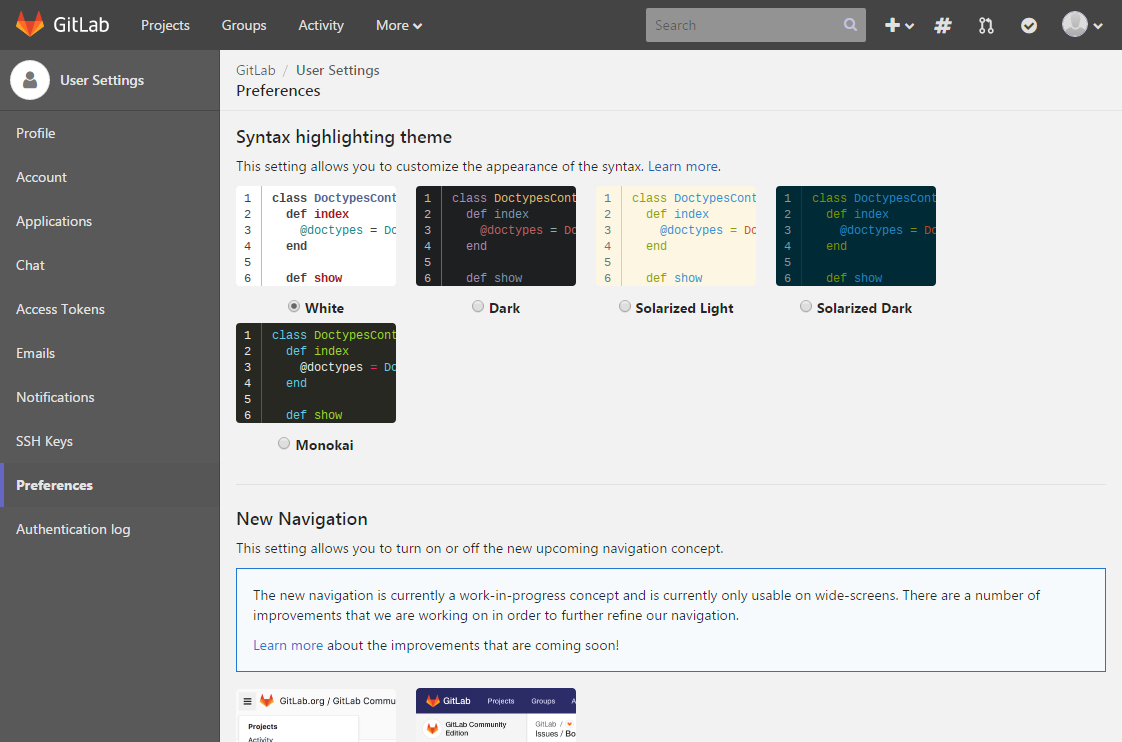Click the hamburger icon in navigation preview

[248, 701]
